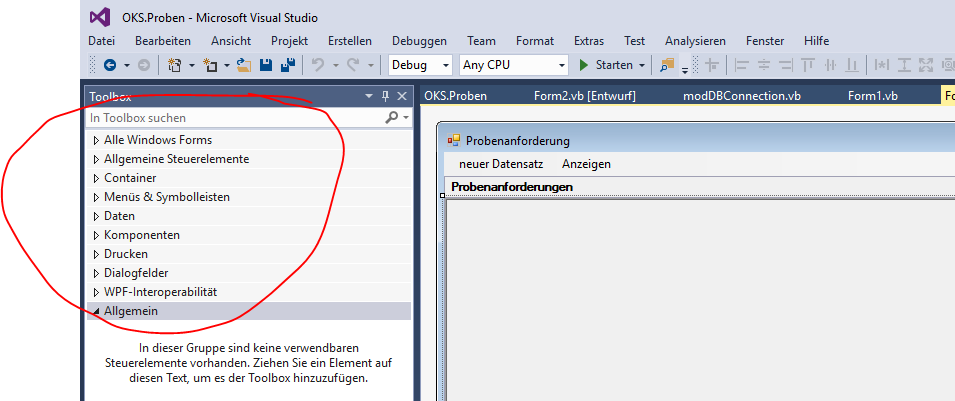
Task: Click the Visual Studio logo icon
Action: point(100,18)
